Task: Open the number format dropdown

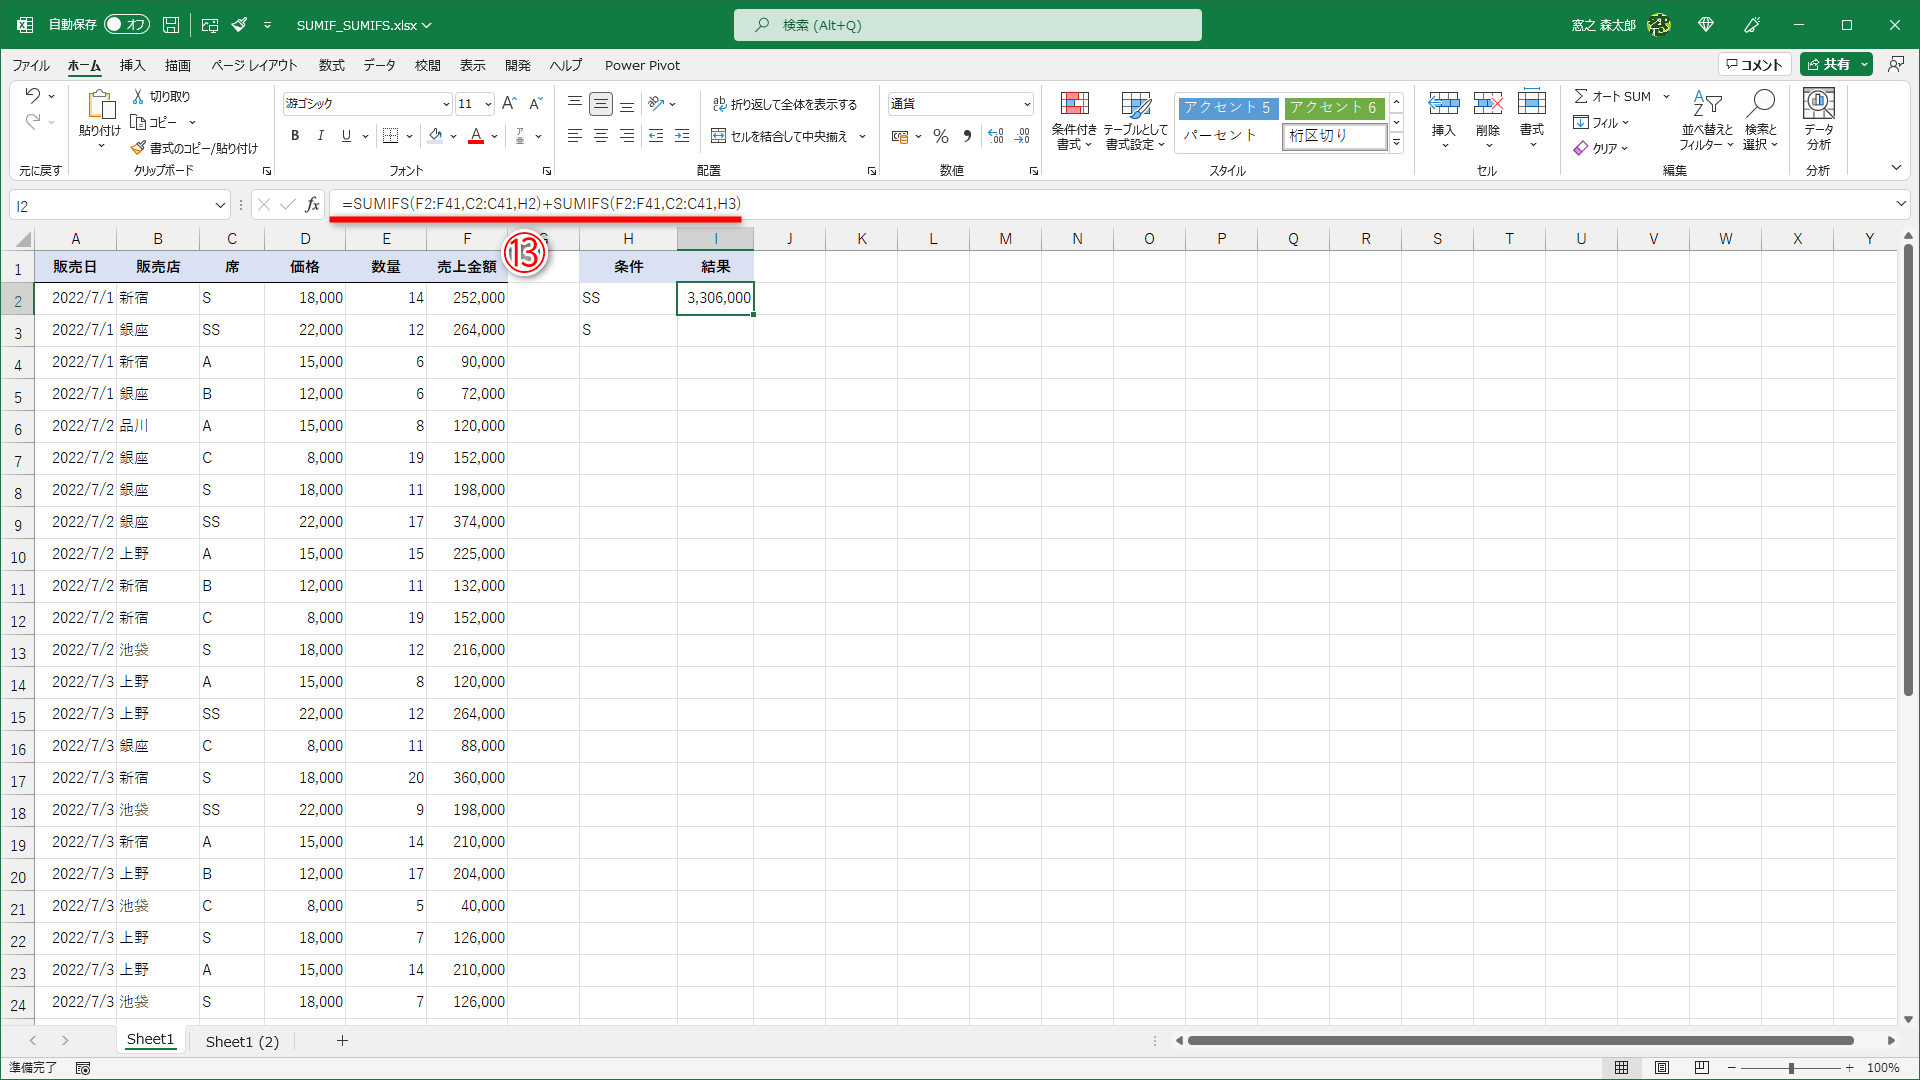Action: [x=1027, y=104]
